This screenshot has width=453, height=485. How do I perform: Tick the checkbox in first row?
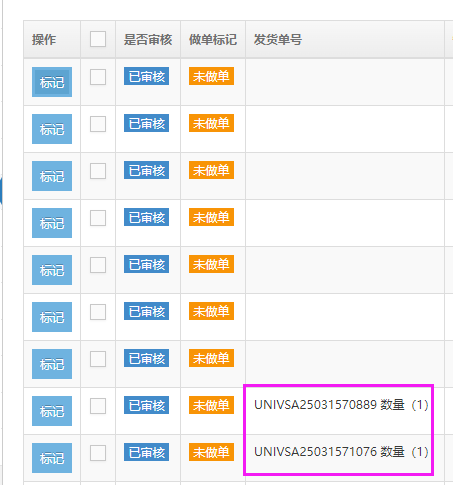[x=98, y=77]
